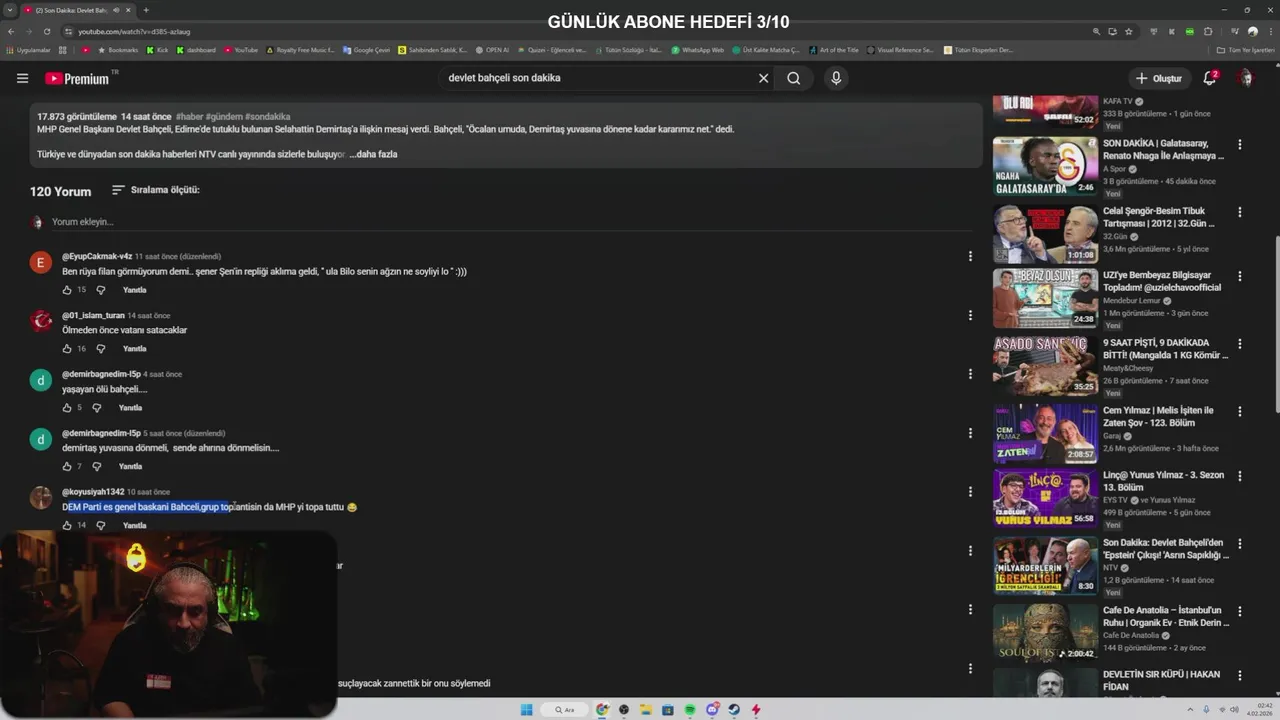Like the comment "Ölmeden önce vatanı satacaklar"

[67, 349]
